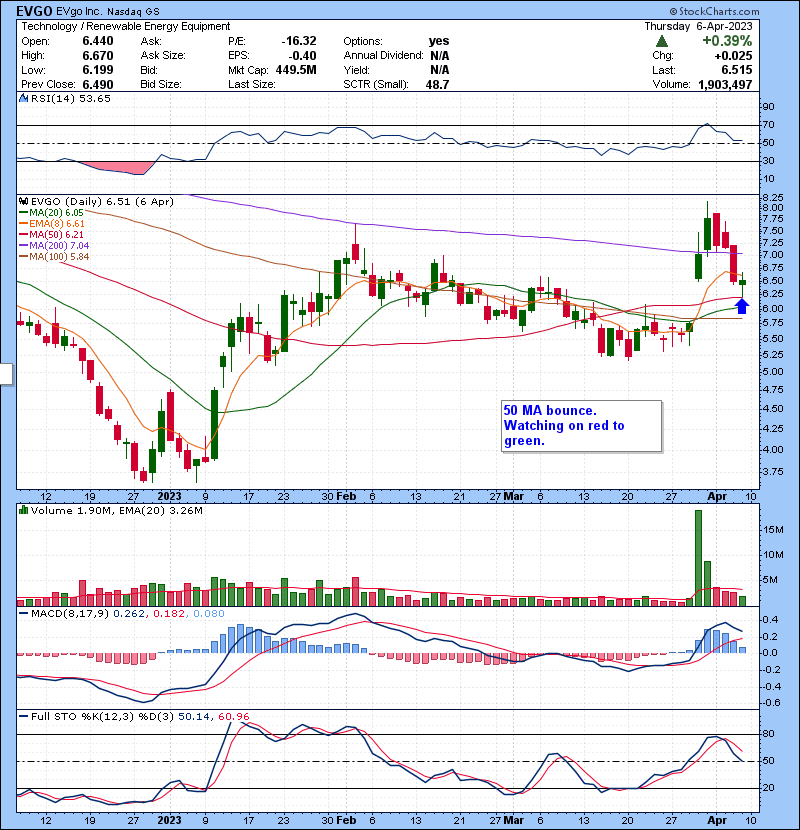The width and height of the screenshot is (800, 830).
Task: Click the Mkt Cap value 449.5M
Action: click(x=296, y=70)
